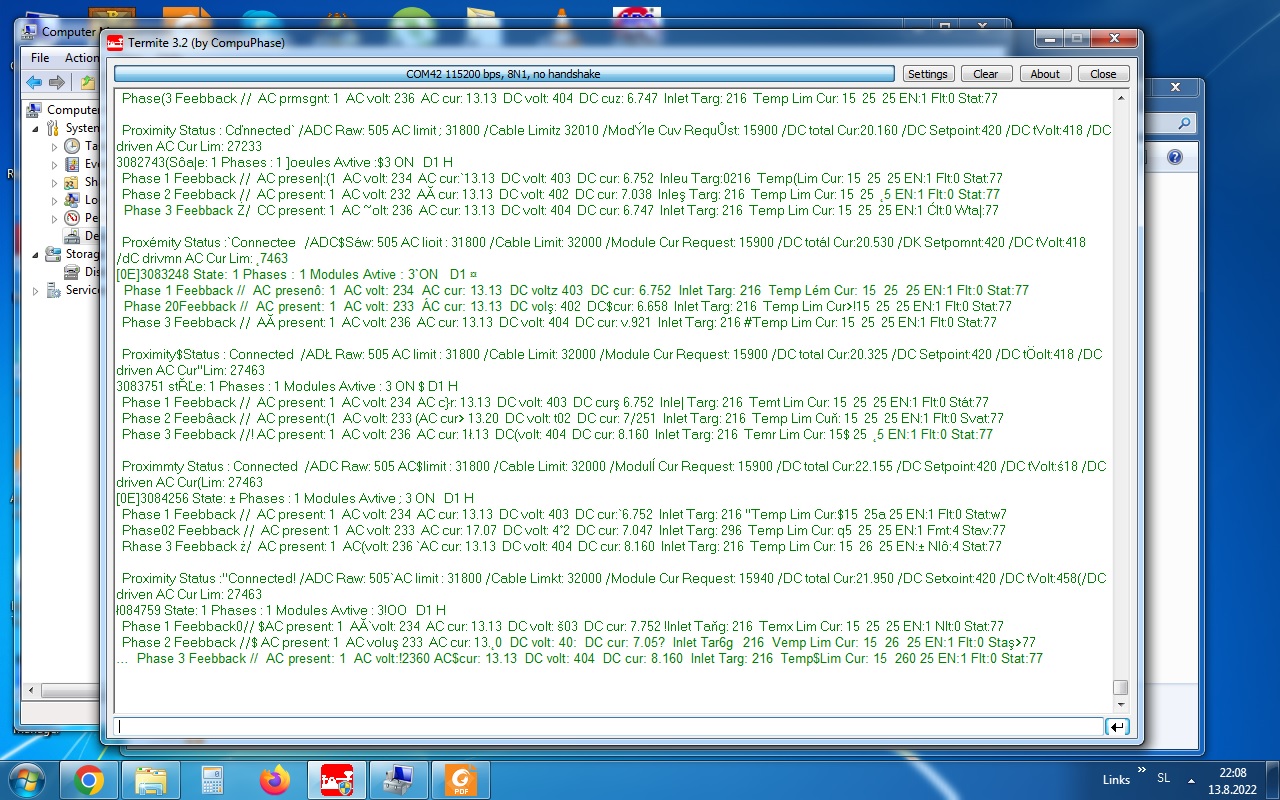
Task: Open the Action menu in Computer Management
Action: [x=81, y=58]
